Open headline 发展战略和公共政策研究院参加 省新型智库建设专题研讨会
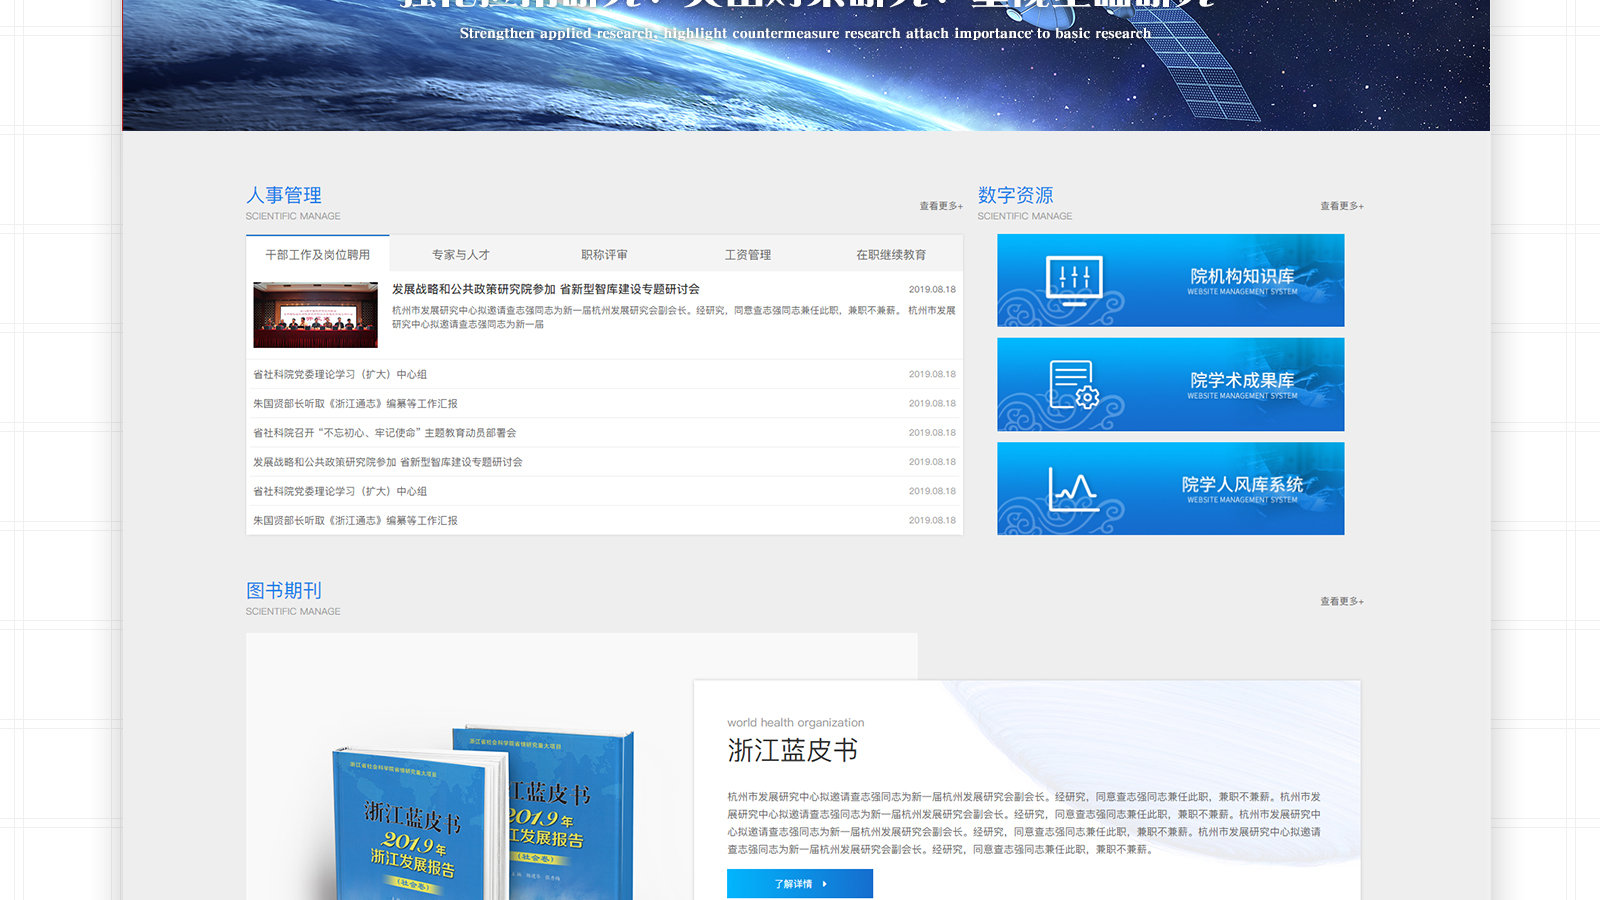The image size is (1600, 900). [545, 289]
